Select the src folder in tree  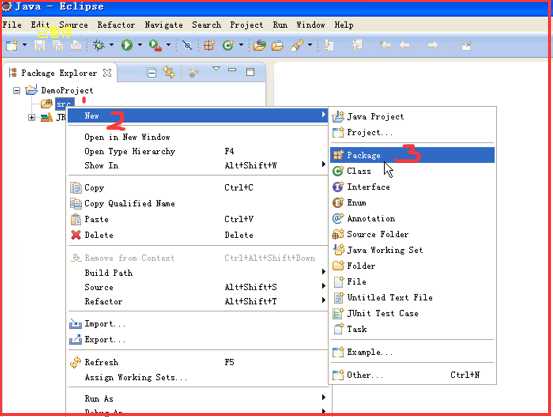pos(65,104)
